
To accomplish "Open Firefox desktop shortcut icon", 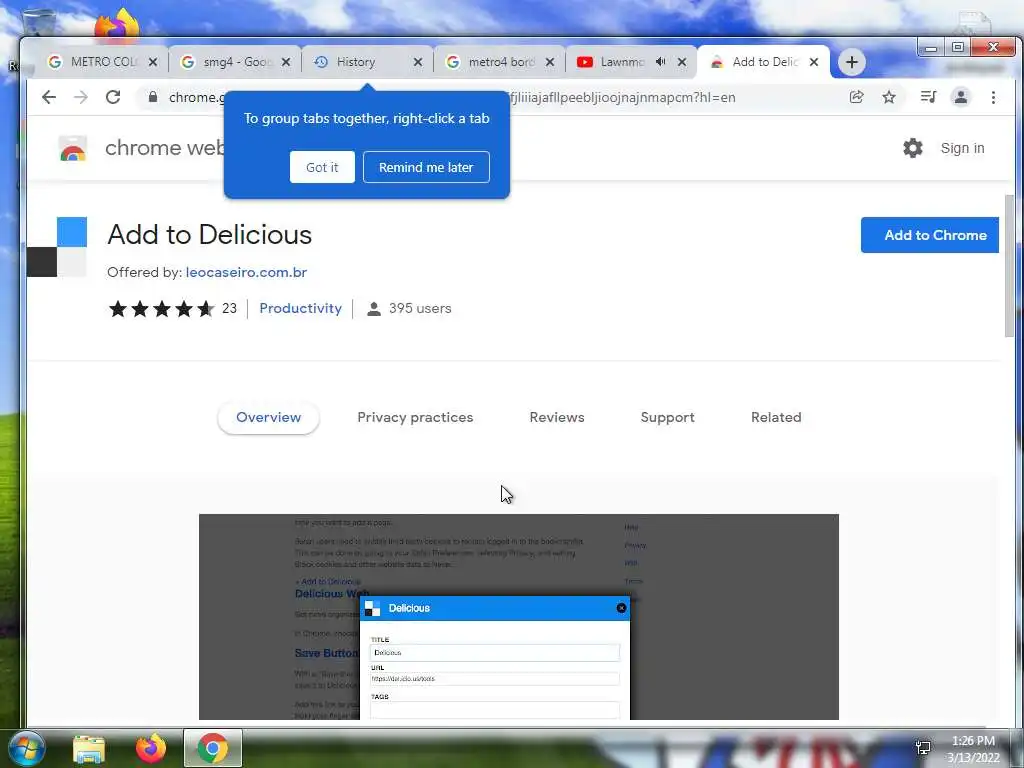I will [117, 25].
